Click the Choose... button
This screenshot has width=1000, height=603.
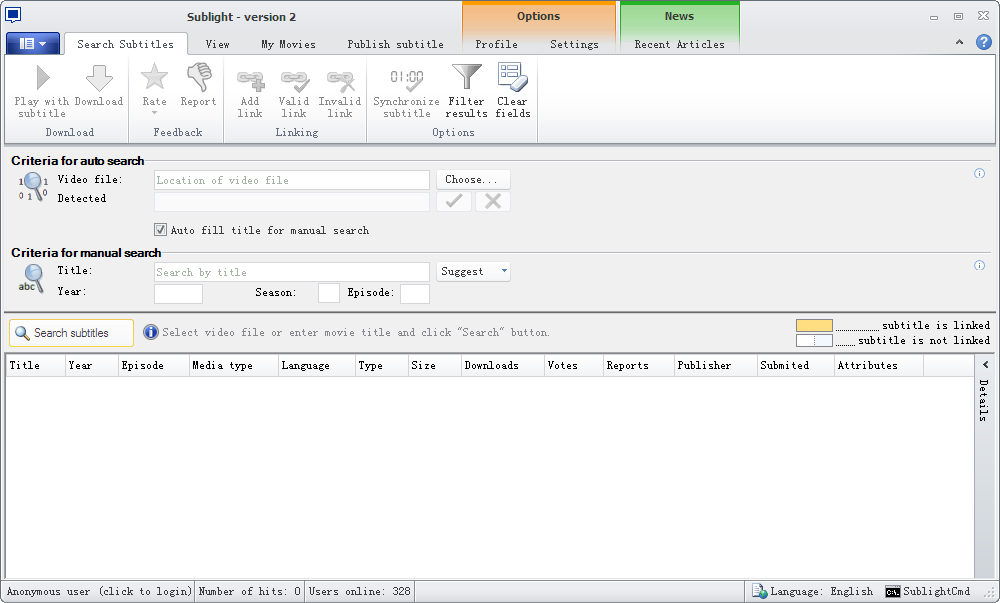[x=473, y=180]
